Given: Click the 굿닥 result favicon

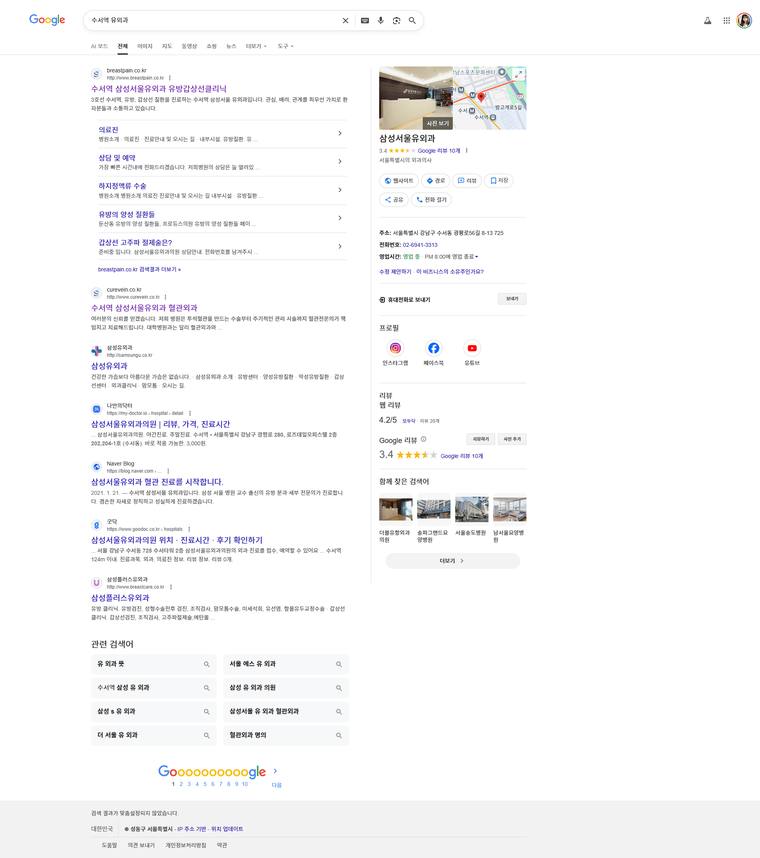Looking at the screenshot, I should (x=96, y=525).
